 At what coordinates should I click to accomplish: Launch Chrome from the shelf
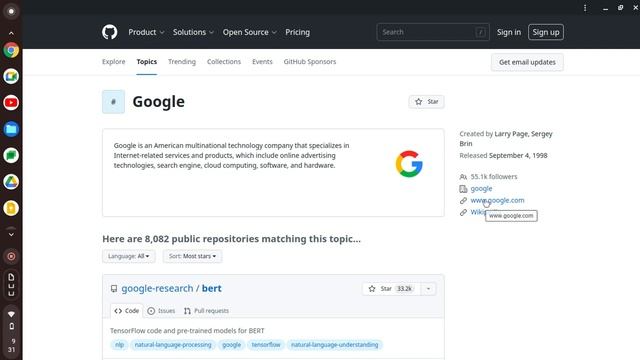coord(11,50)
